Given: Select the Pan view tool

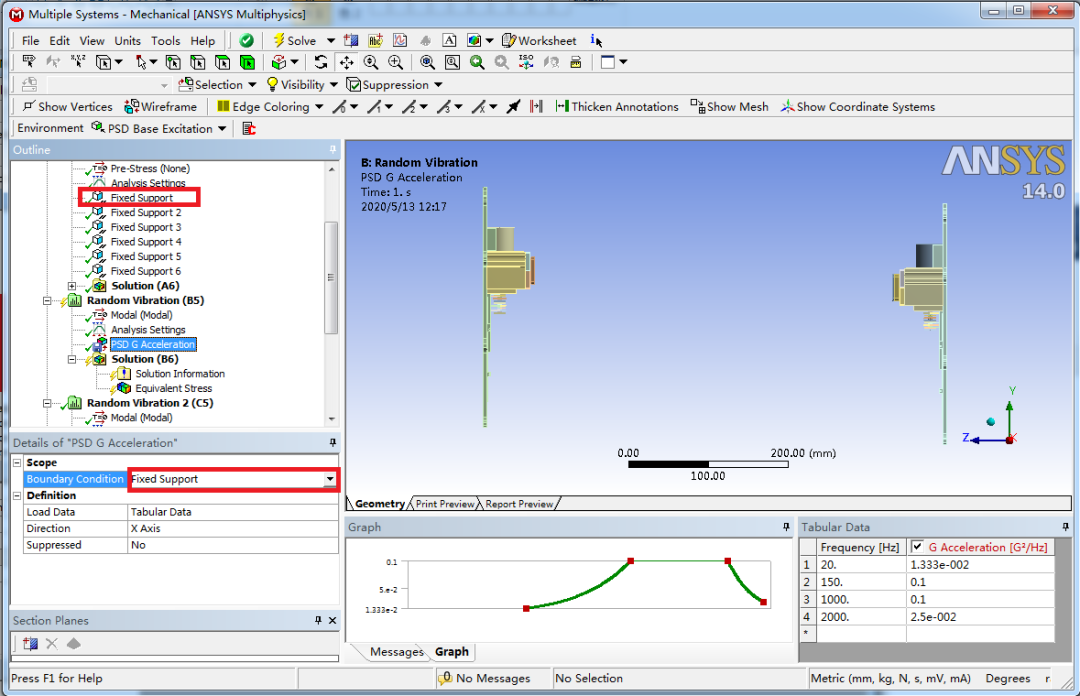Looking at the screenshot, I should [x=346, y=62].
